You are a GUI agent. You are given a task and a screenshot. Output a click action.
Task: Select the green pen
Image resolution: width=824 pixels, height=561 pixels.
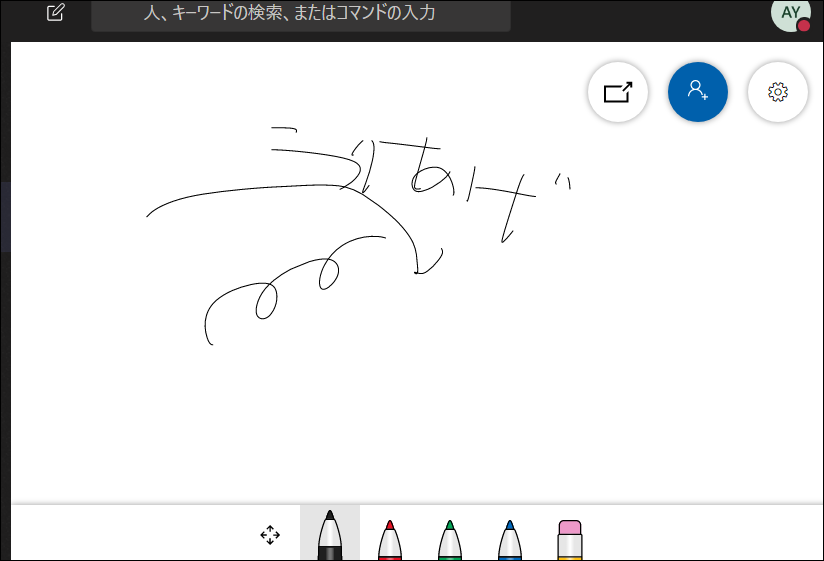(x=449, y=539)
